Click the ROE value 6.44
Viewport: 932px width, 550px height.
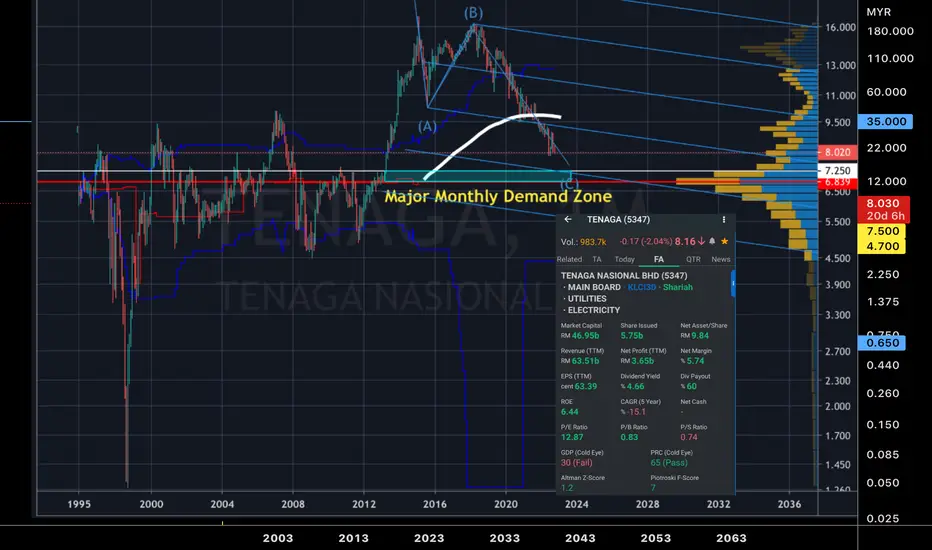(x=569, y=412)
